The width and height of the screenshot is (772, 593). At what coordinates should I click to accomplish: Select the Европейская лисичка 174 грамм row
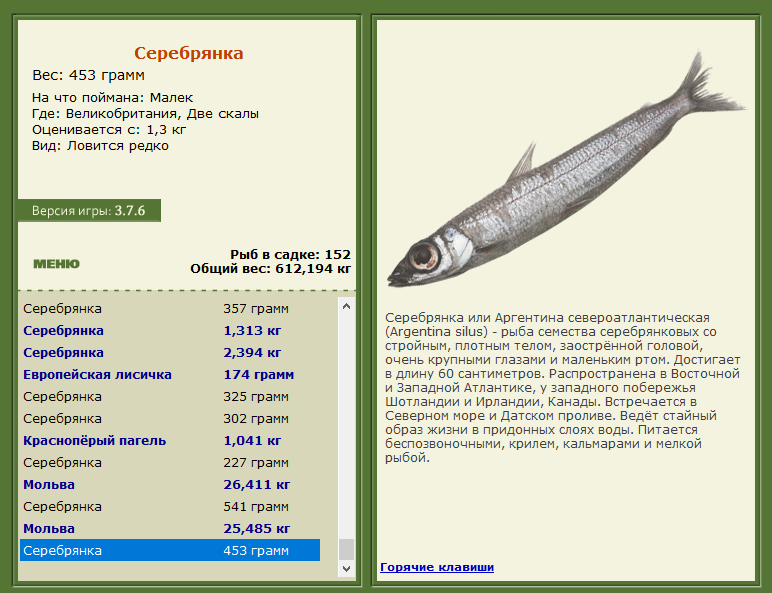click(170, 375)
